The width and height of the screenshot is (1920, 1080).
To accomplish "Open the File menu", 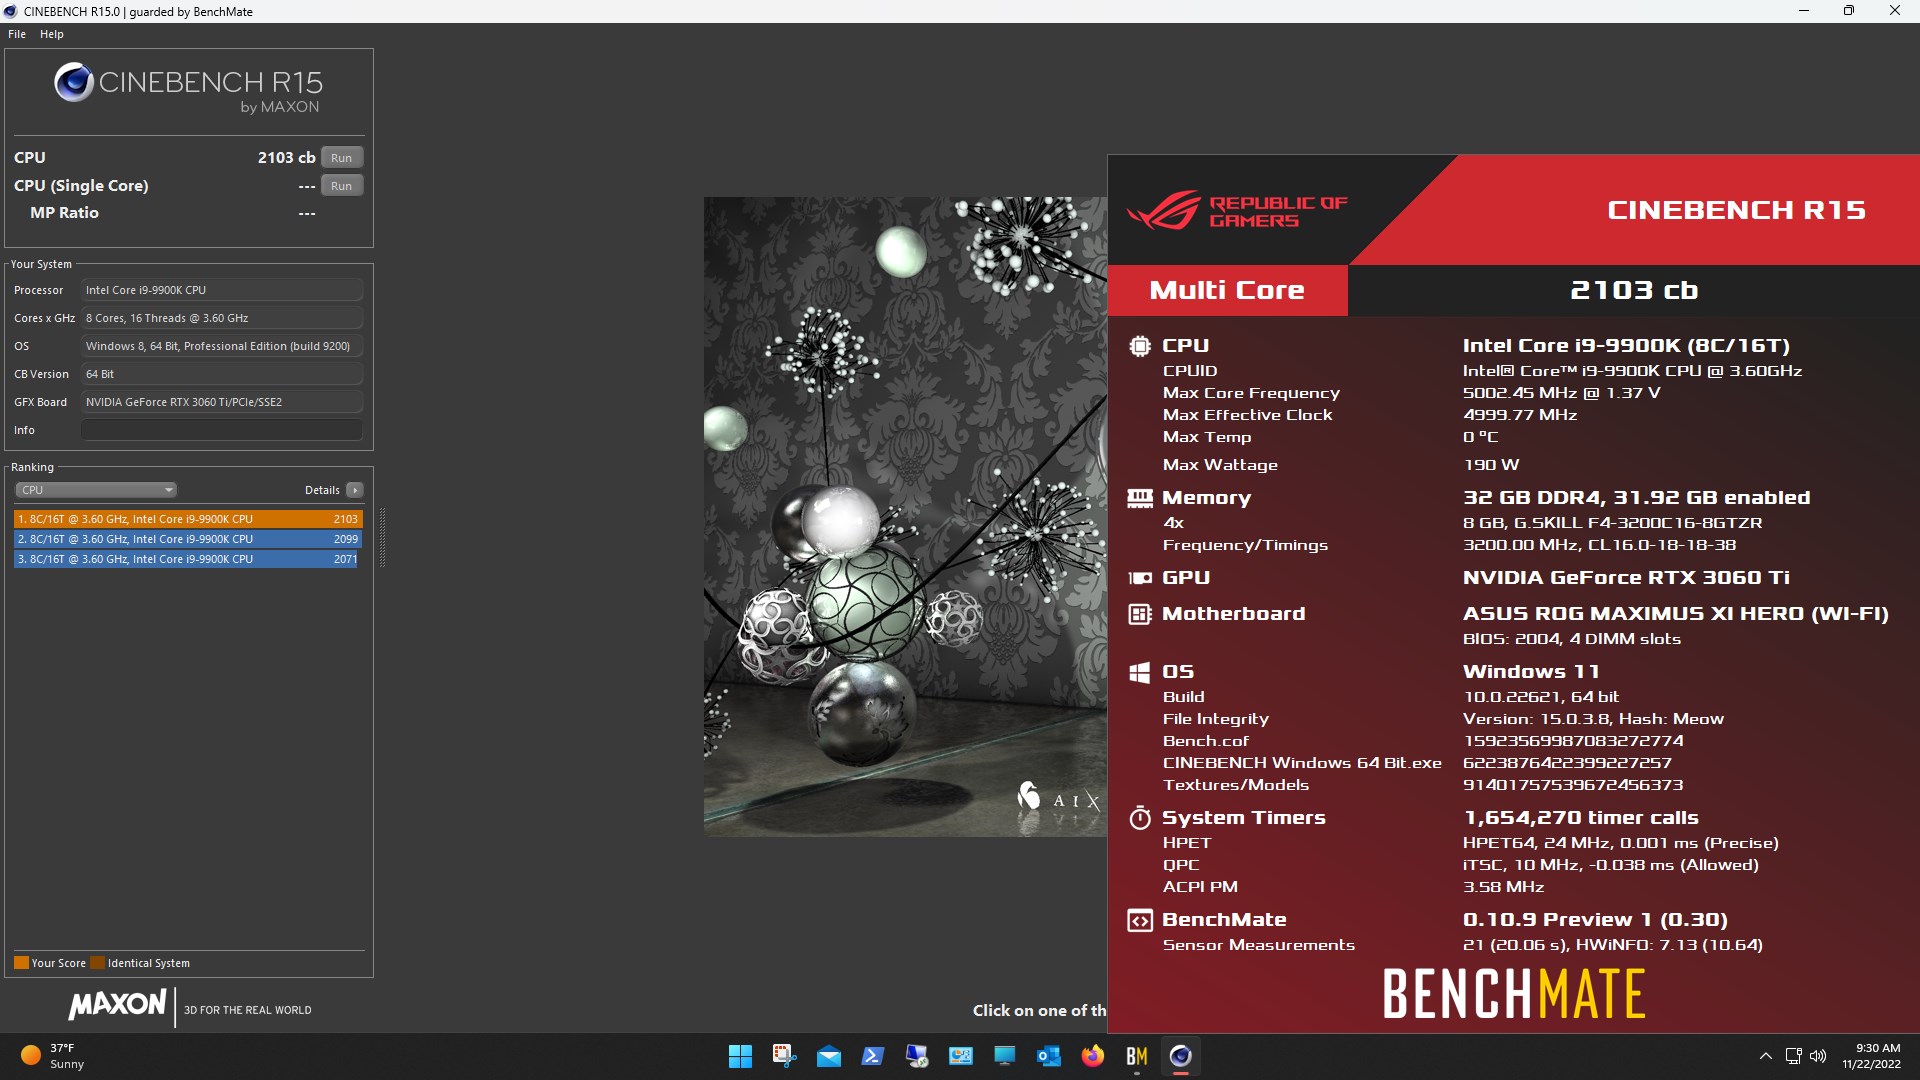I will coord(17,34).
